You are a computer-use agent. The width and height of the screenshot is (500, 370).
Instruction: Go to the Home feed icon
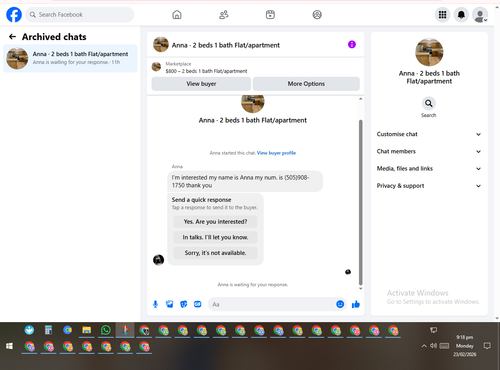pyautogui.click(x=177, y=15)
